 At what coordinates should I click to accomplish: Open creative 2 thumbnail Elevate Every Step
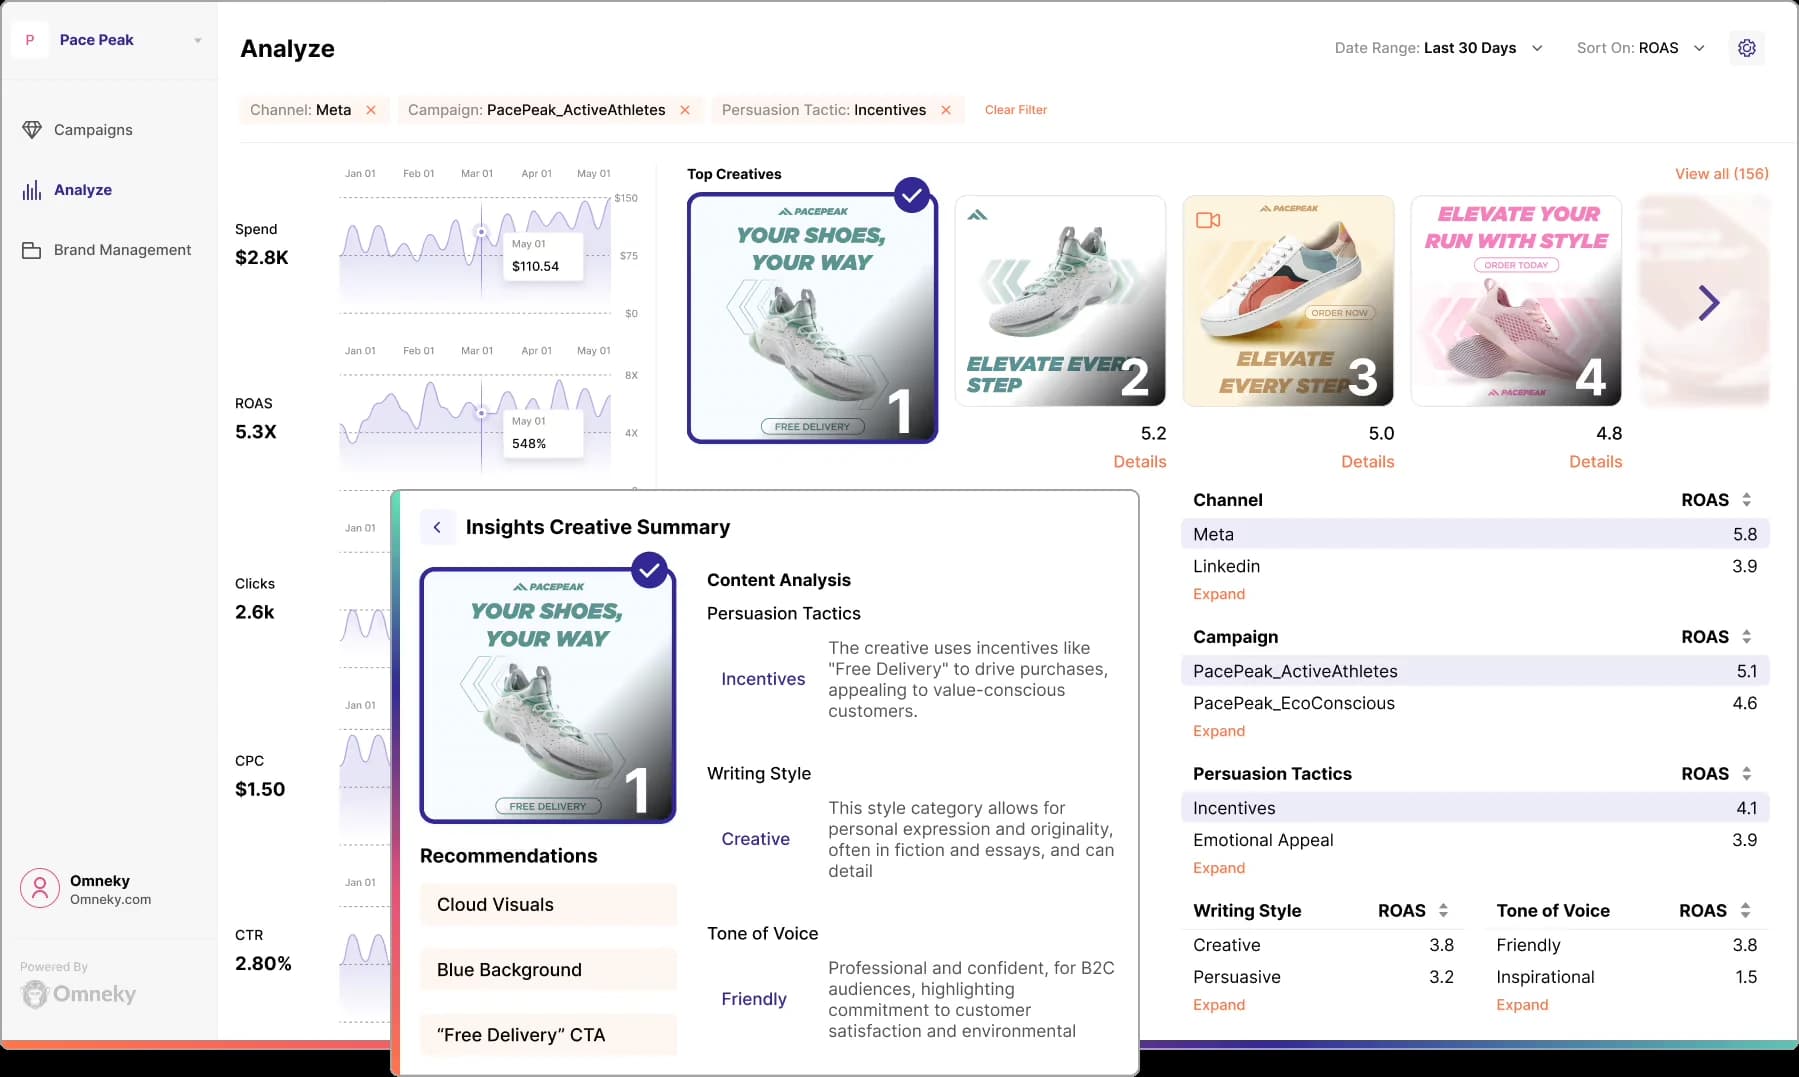pos(1060,301)
